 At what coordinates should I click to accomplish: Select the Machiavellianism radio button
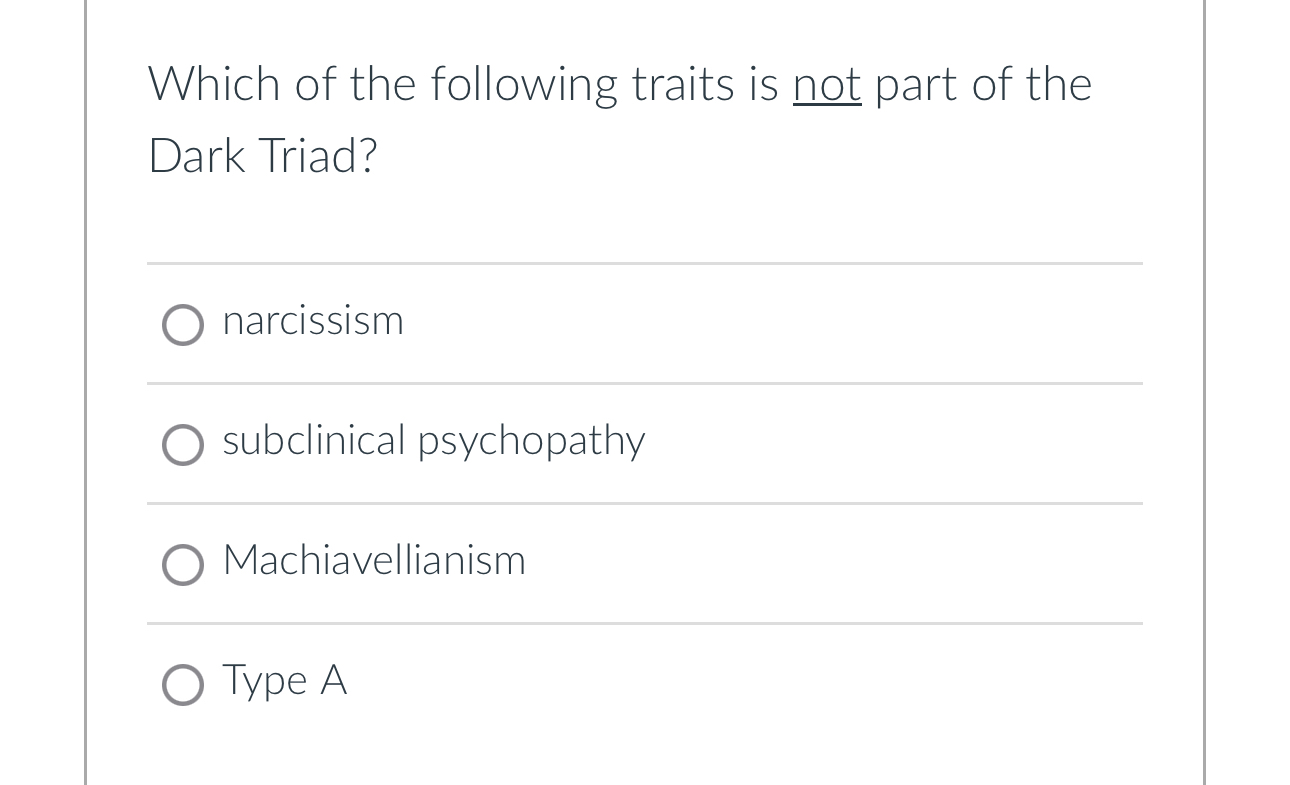pyautogui.click(x=183, y=565)
